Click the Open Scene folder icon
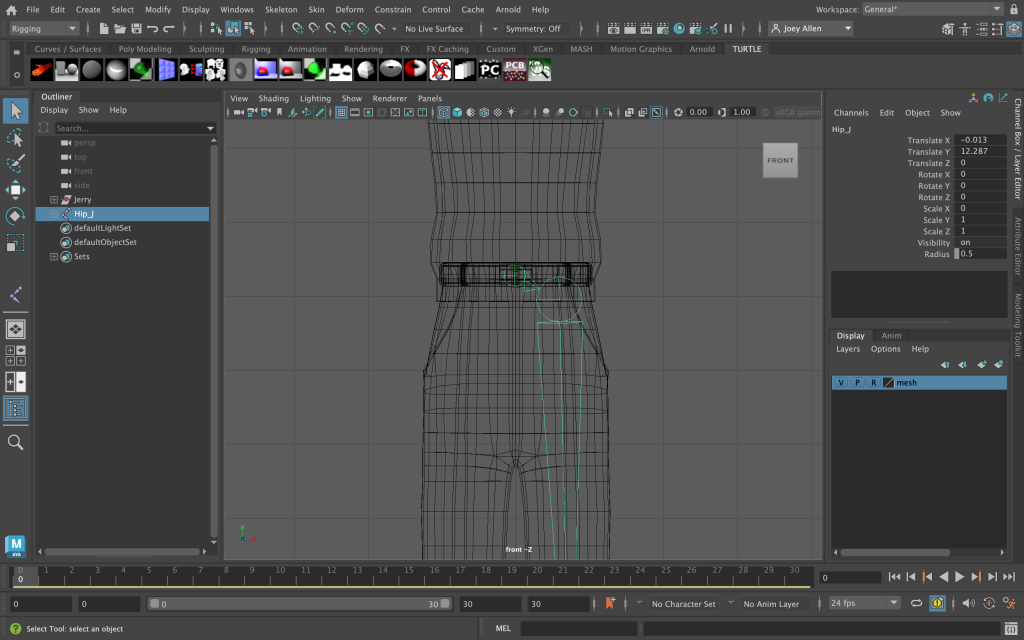The image size is (1024, 640). tap(120, 29)
